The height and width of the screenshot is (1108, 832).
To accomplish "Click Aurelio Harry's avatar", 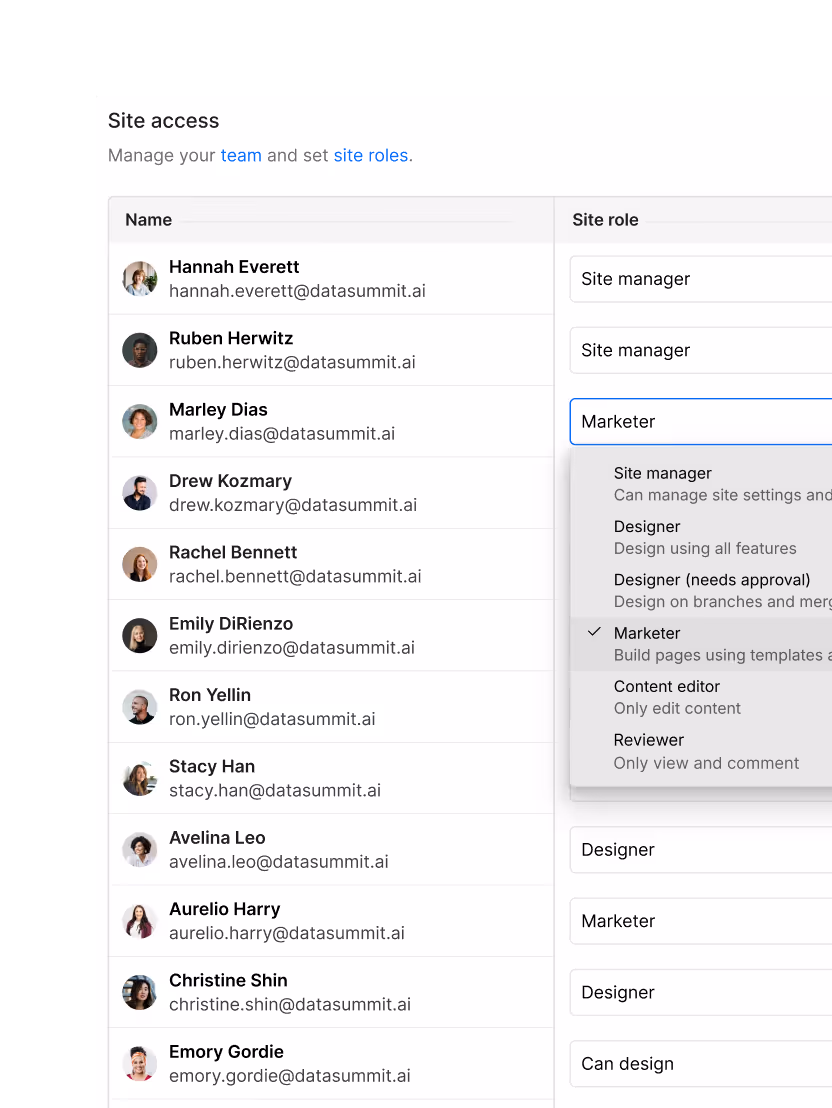I will (140, 921).
